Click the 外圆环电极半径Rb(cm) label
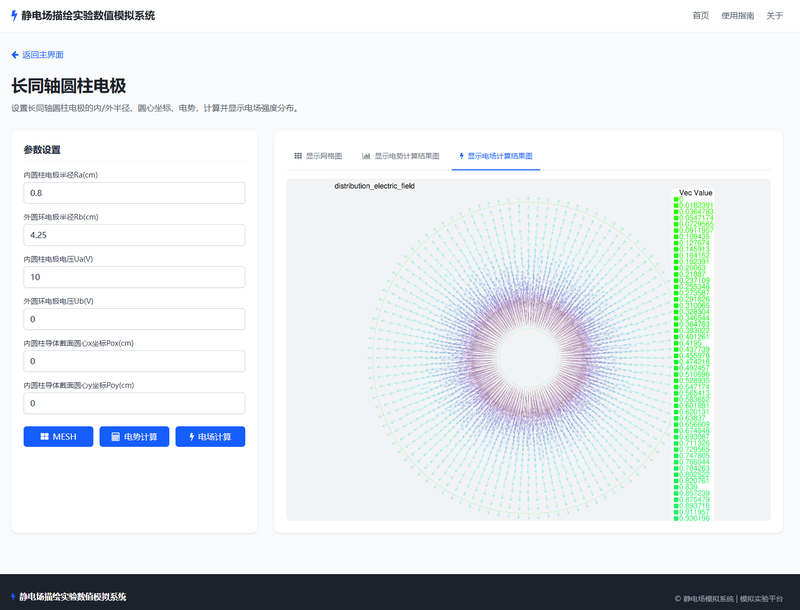Viewport: 800px width, 610px height. pyautogui.click(x=61, y=217)
